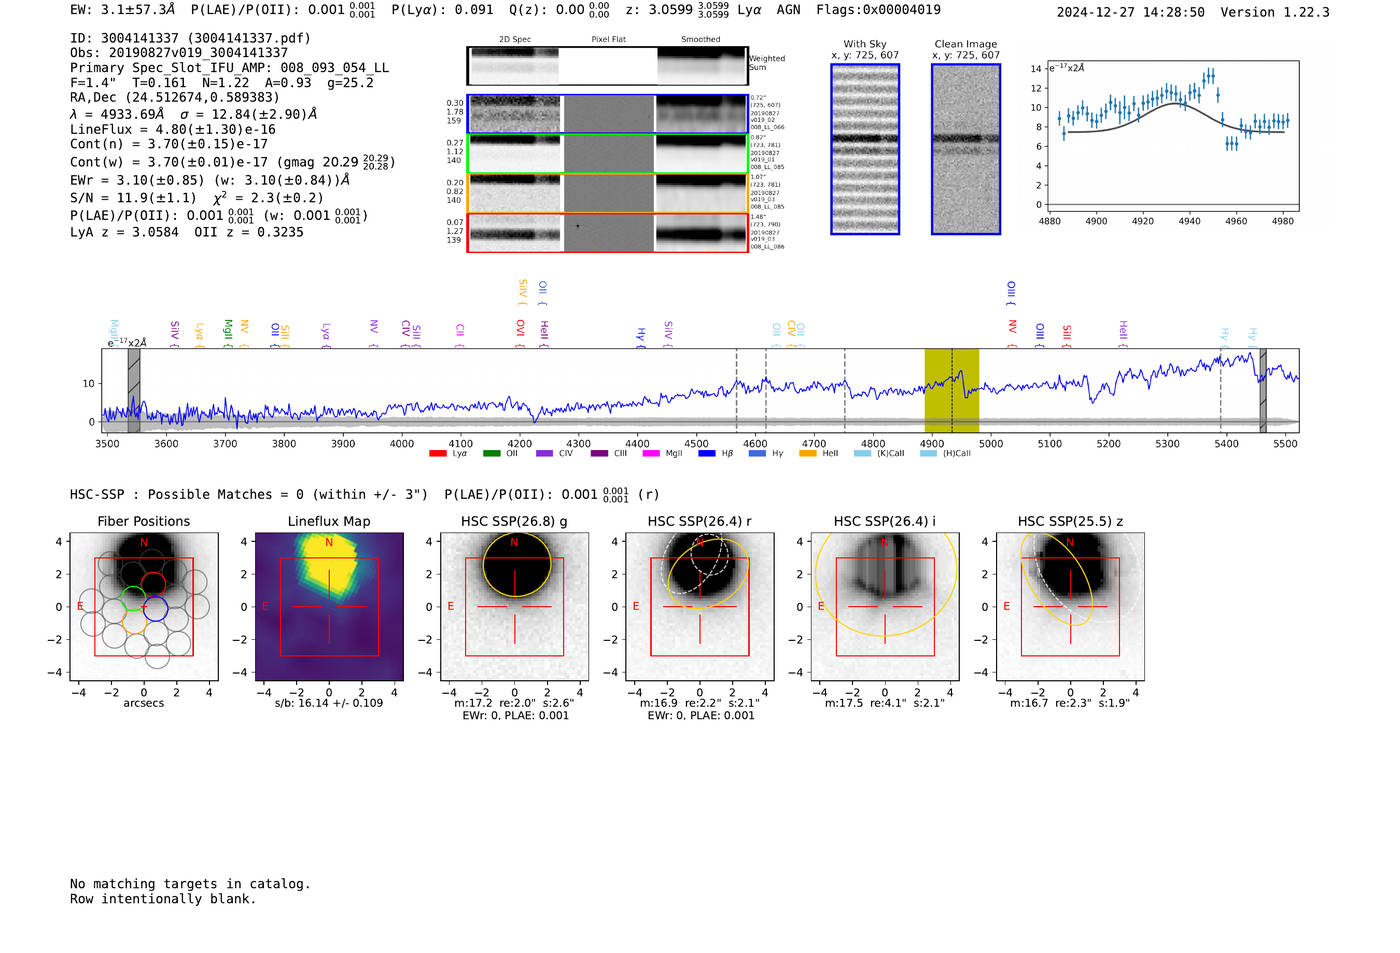Screen dimensions: 1400x953
Task: Open the HSC SSP(26.4) i cutout
Action: tap(885, 606)
